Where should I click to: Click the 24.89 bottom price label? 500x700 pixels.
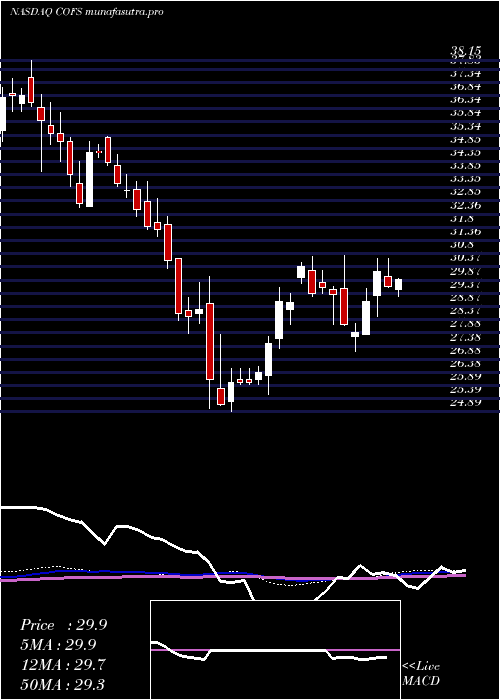[465, 403]
